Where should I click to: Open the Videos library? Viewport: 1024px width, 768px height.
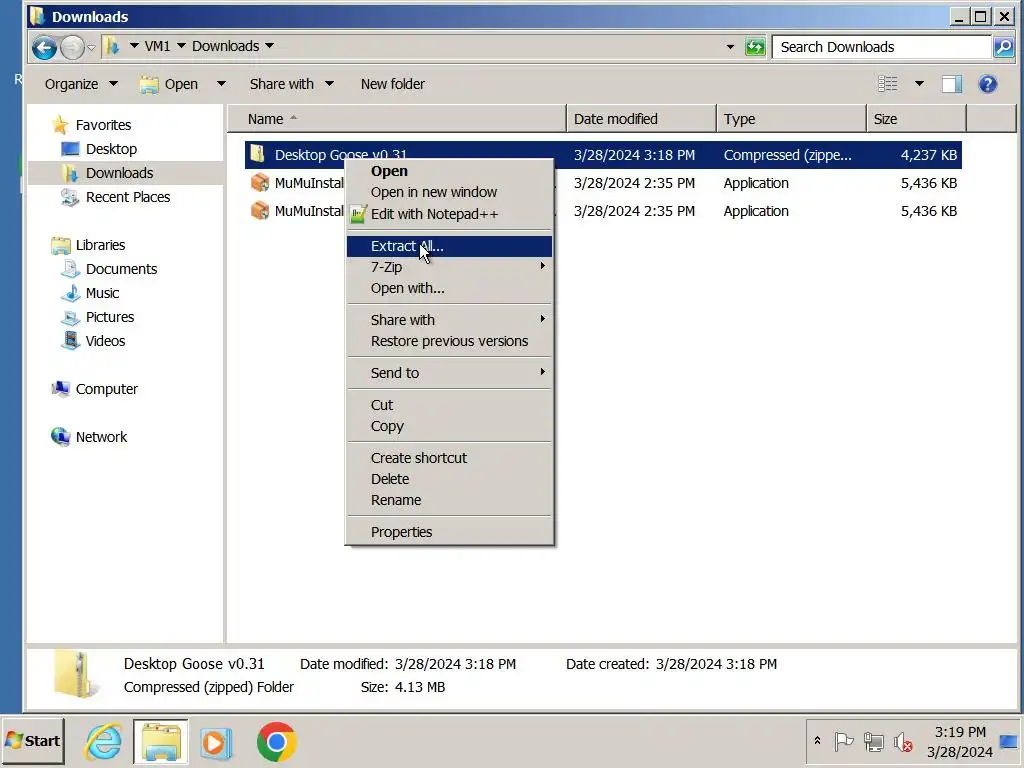[x=104, y=341]
